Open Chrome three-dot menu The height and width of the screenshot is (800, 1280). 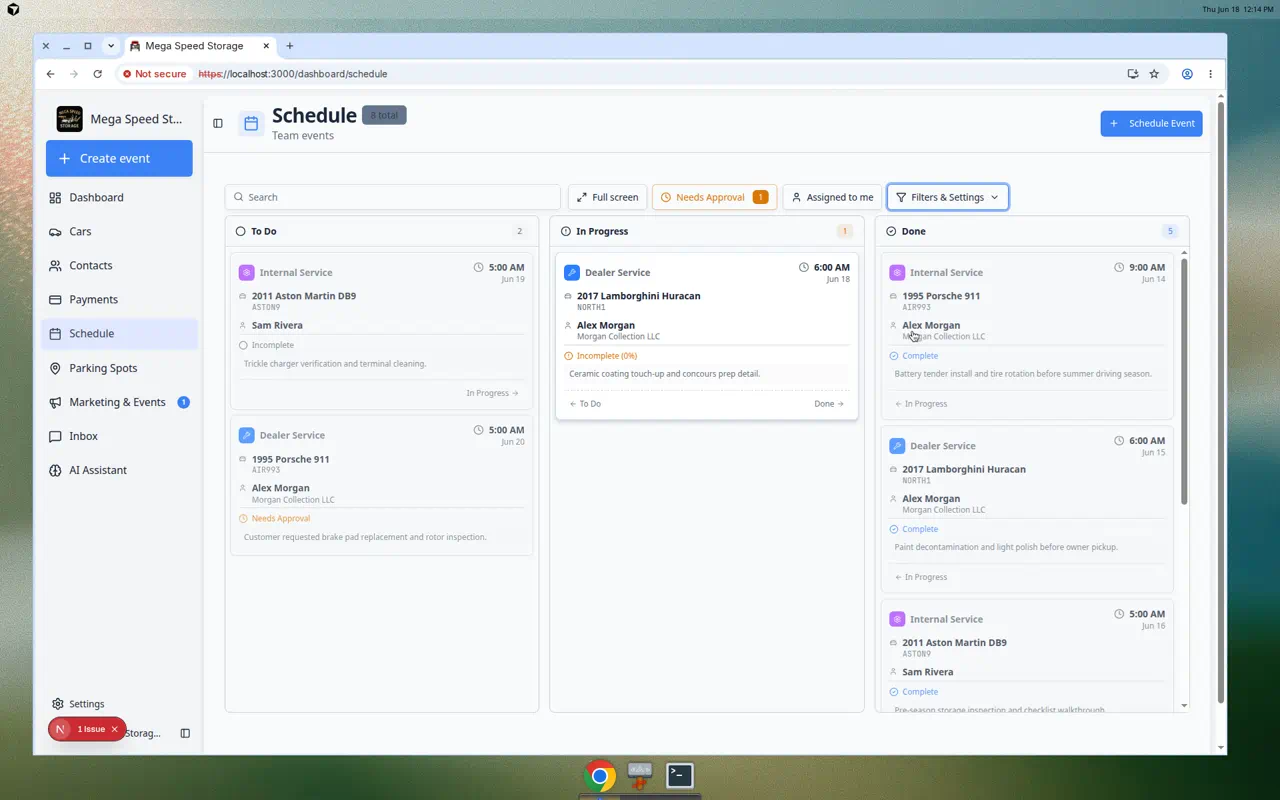(1210, 74)
